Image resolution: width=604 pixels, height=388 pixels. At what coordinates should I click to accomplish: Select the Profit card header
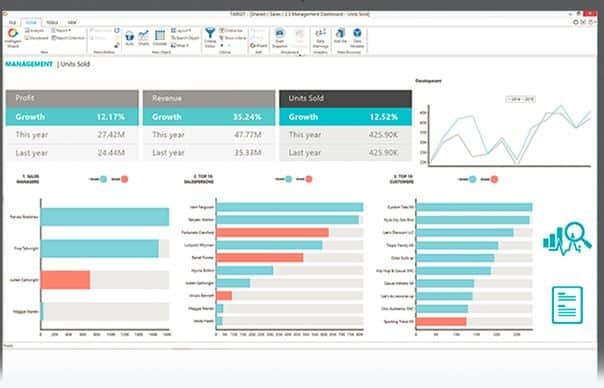point(72,98)
